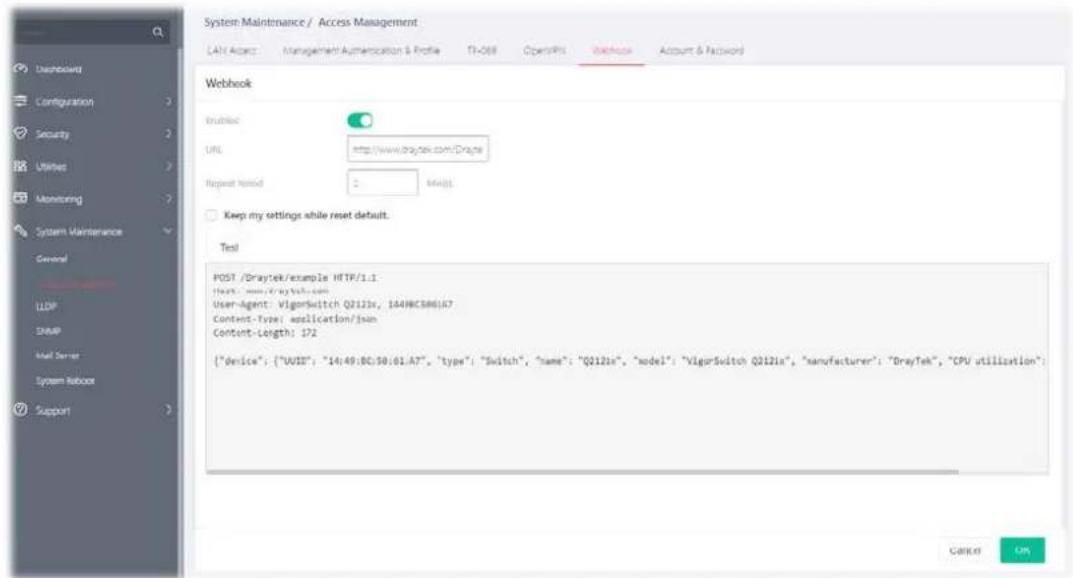Click the Support help icon

coord(21,410)
